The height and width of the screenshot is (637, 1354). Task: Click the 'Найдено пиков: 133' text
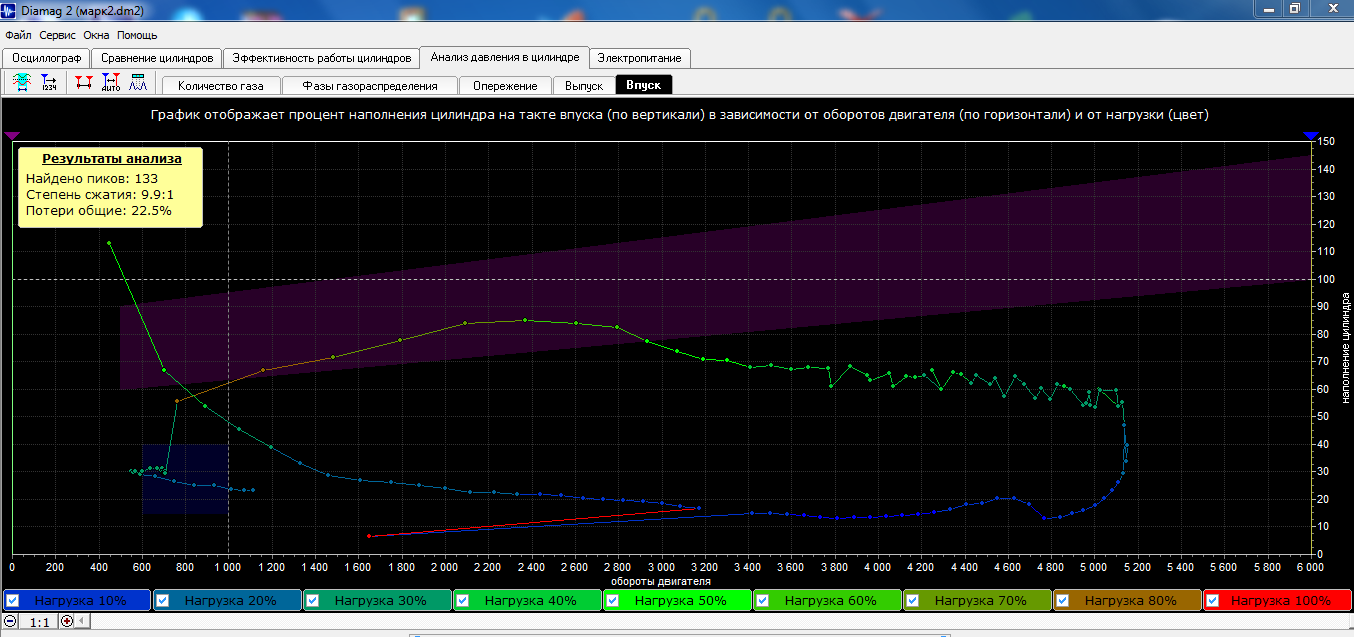[92, 178]
